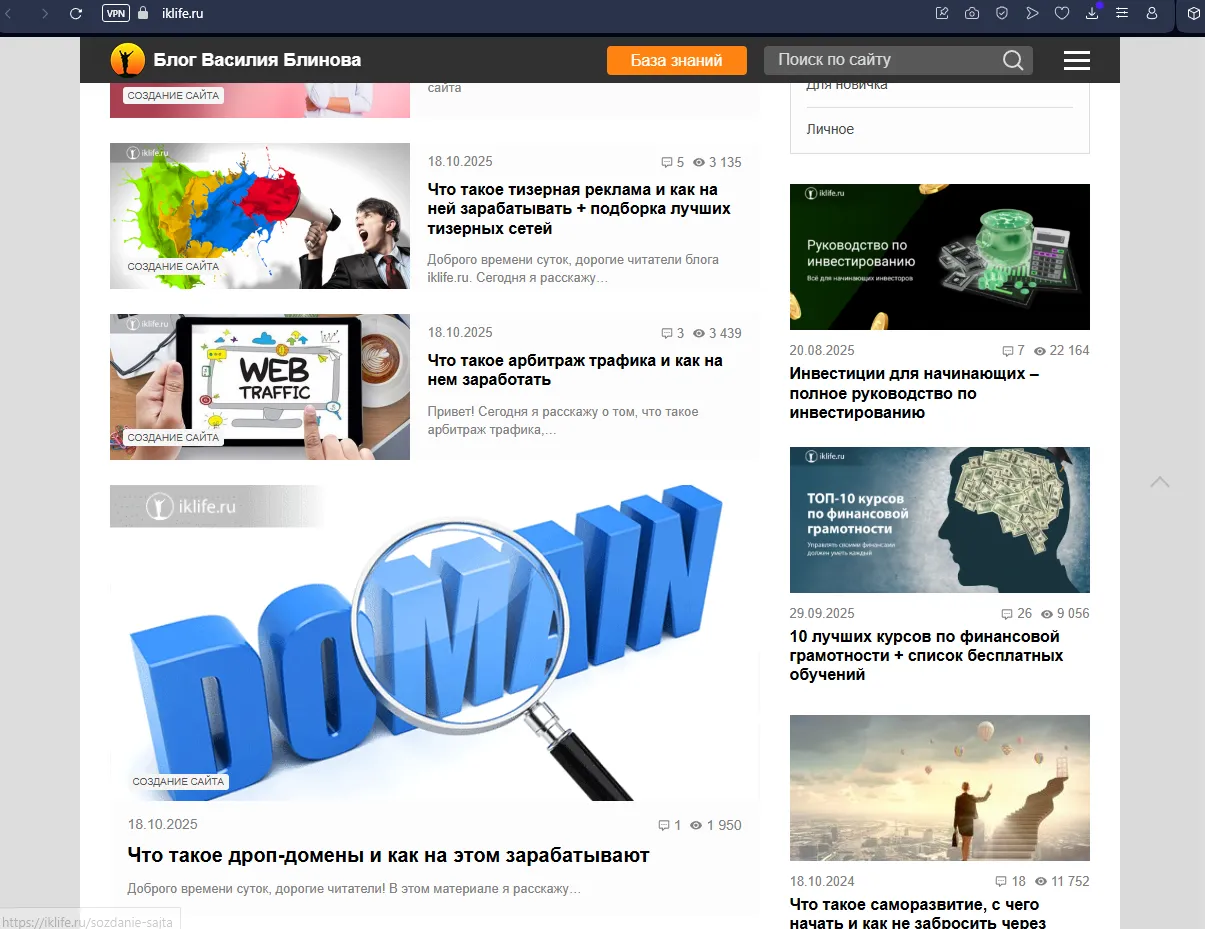Screen dimensions: 1205x929
Task: Open the browser snapshot camera icon
Action: [972, 13]
